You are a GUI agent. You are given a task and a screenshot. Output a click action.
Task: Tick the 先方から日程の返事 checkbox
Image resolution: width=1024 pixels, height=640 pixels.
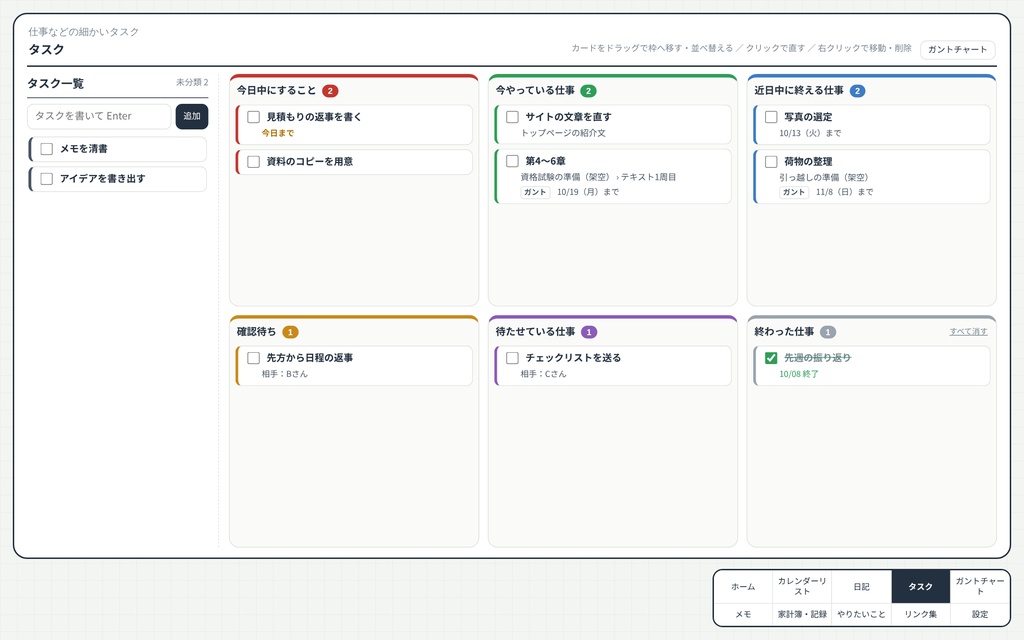click(253, 358)
